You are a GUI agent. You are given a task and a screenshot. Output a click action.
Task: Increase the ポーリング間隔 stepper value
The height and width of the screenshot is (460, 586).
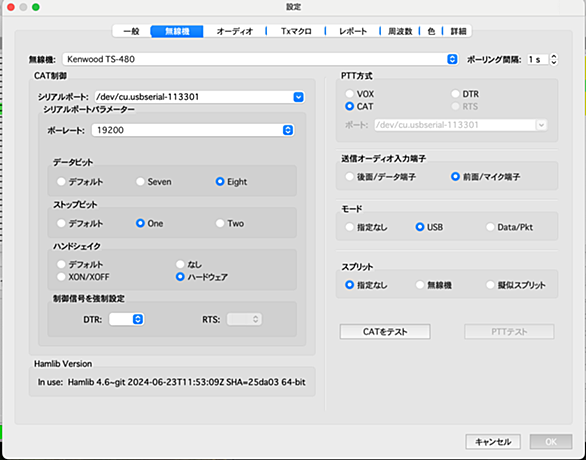coord(554,56)
